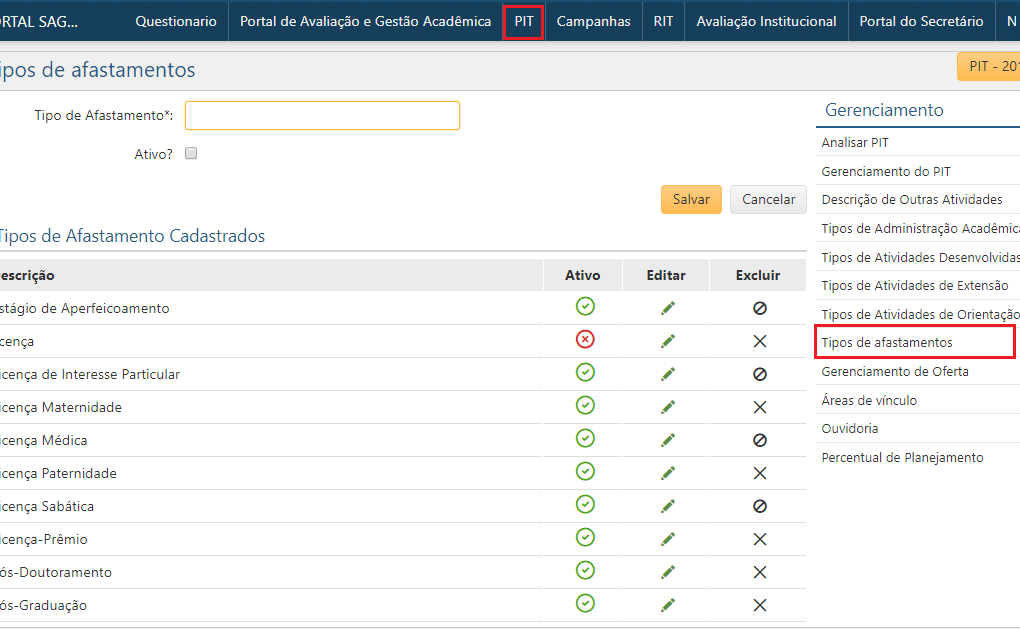Viewport: 1020px width, 629px height.
Task: Delete the Licença Paternidade row with X
Action: 759,473
